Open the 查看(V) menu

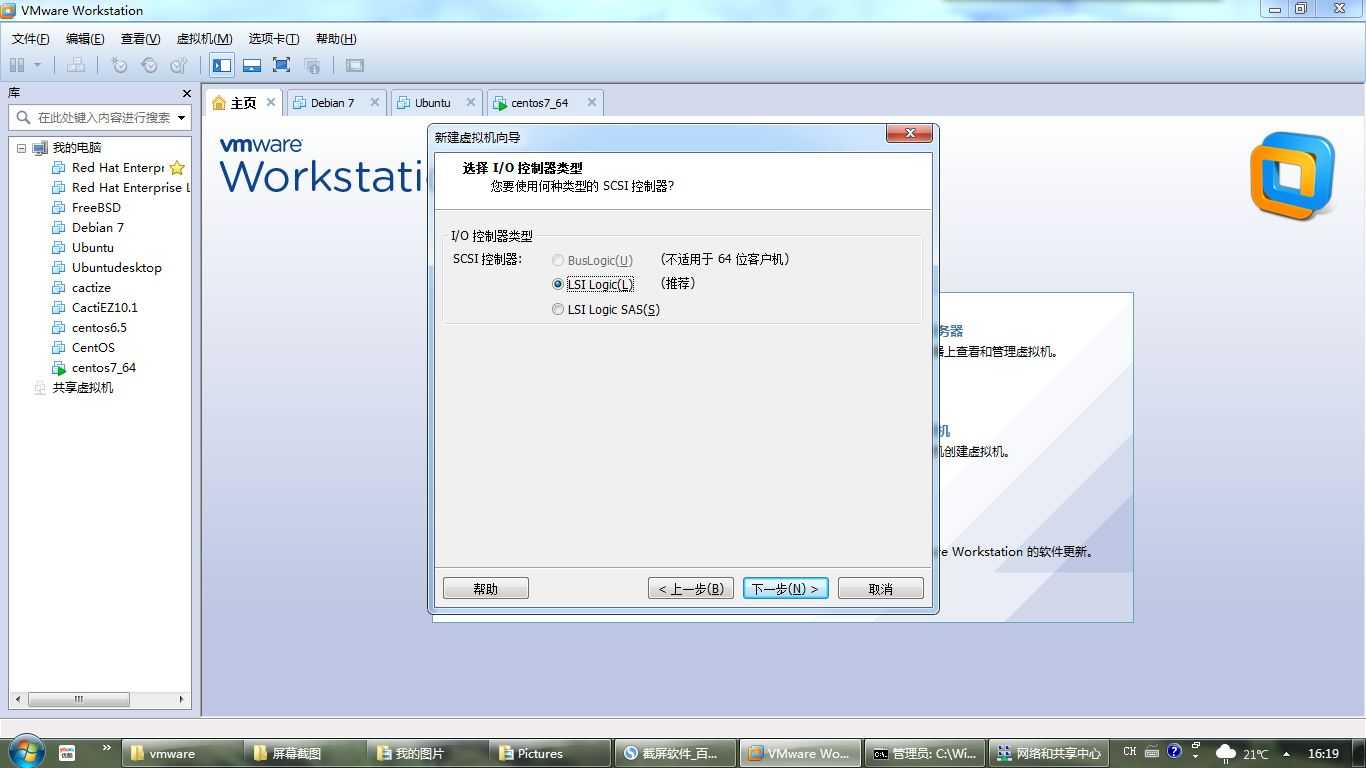[140, 39]
